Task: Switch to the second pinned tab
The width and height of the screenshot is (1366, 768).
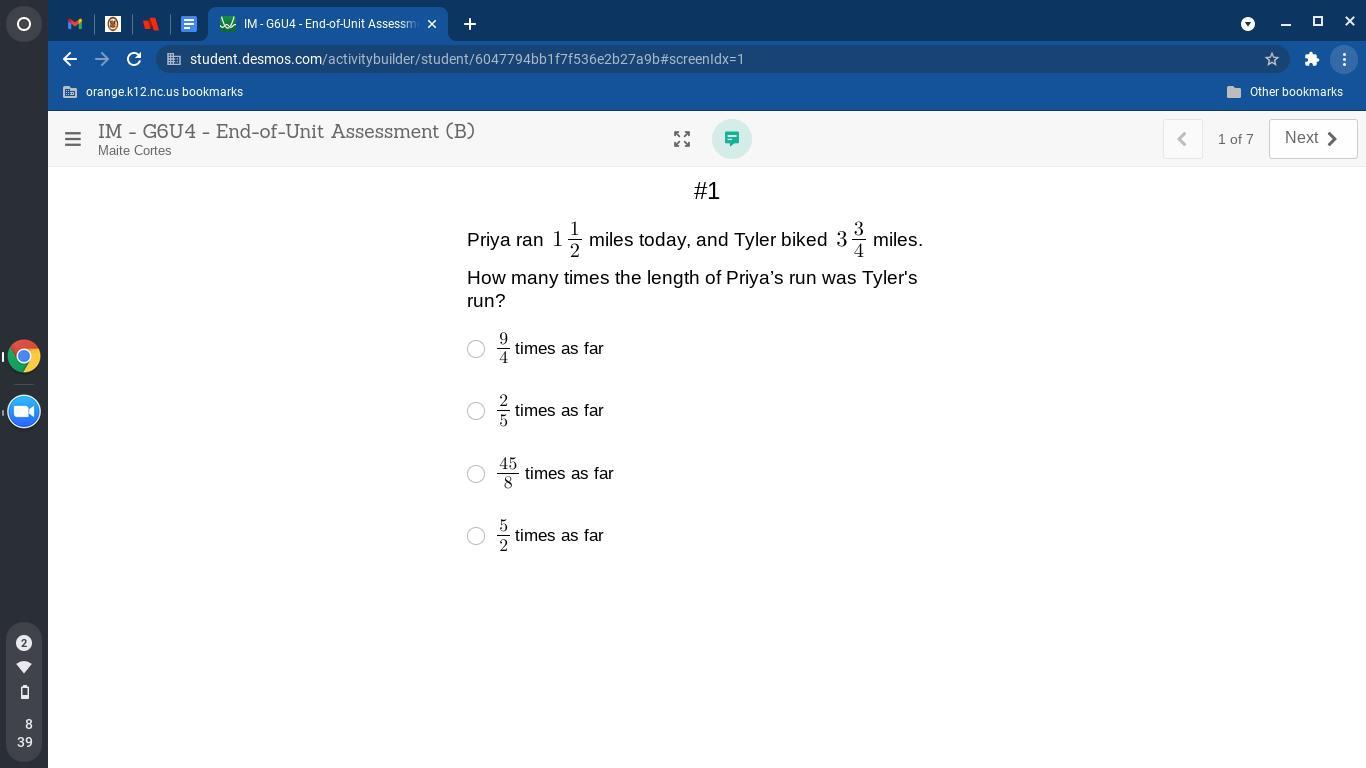Action: (x=113, y=24)
